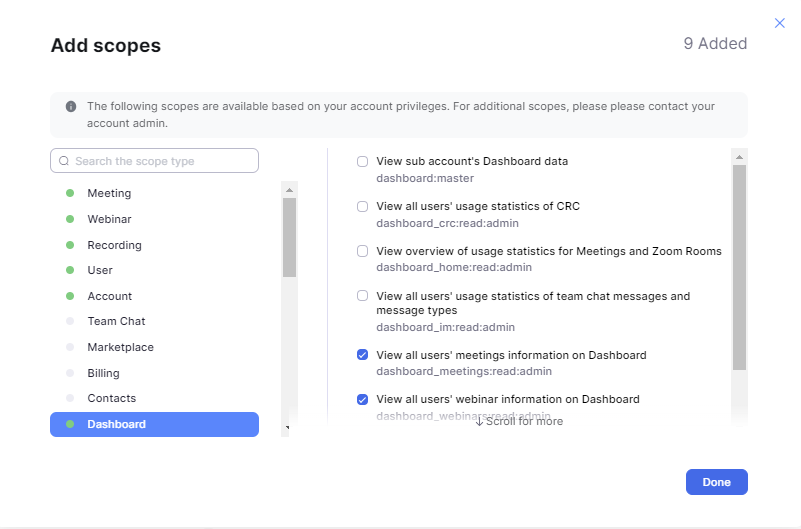Click the scope list scrollbar up arrow
Image resolution: width=801 pixels, height=529 pixels.
coord(738,156)
